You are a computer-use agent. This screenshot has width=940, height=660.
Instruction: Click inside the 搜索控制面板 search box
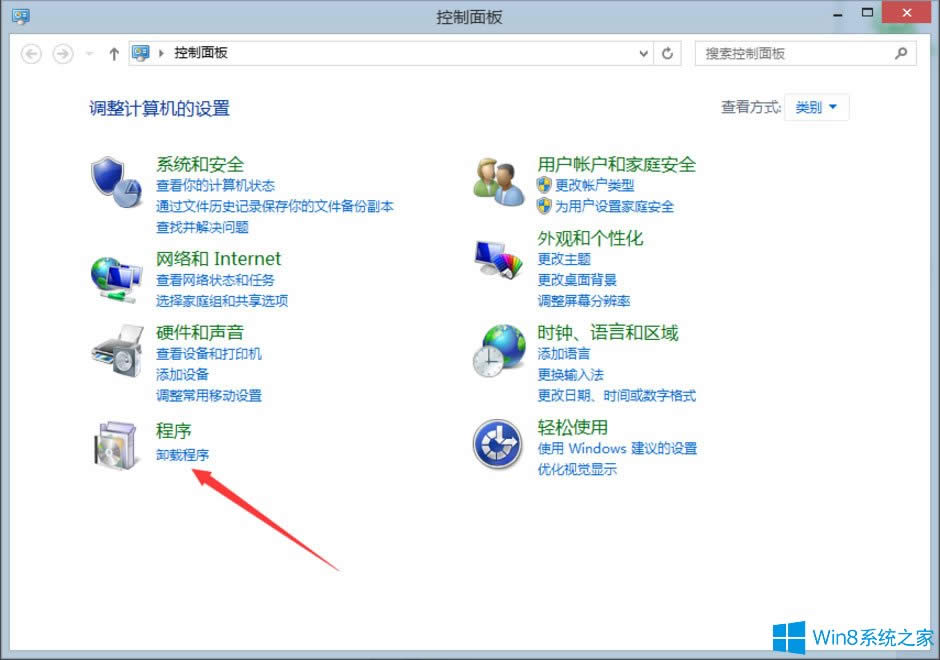tap(790, 53)
